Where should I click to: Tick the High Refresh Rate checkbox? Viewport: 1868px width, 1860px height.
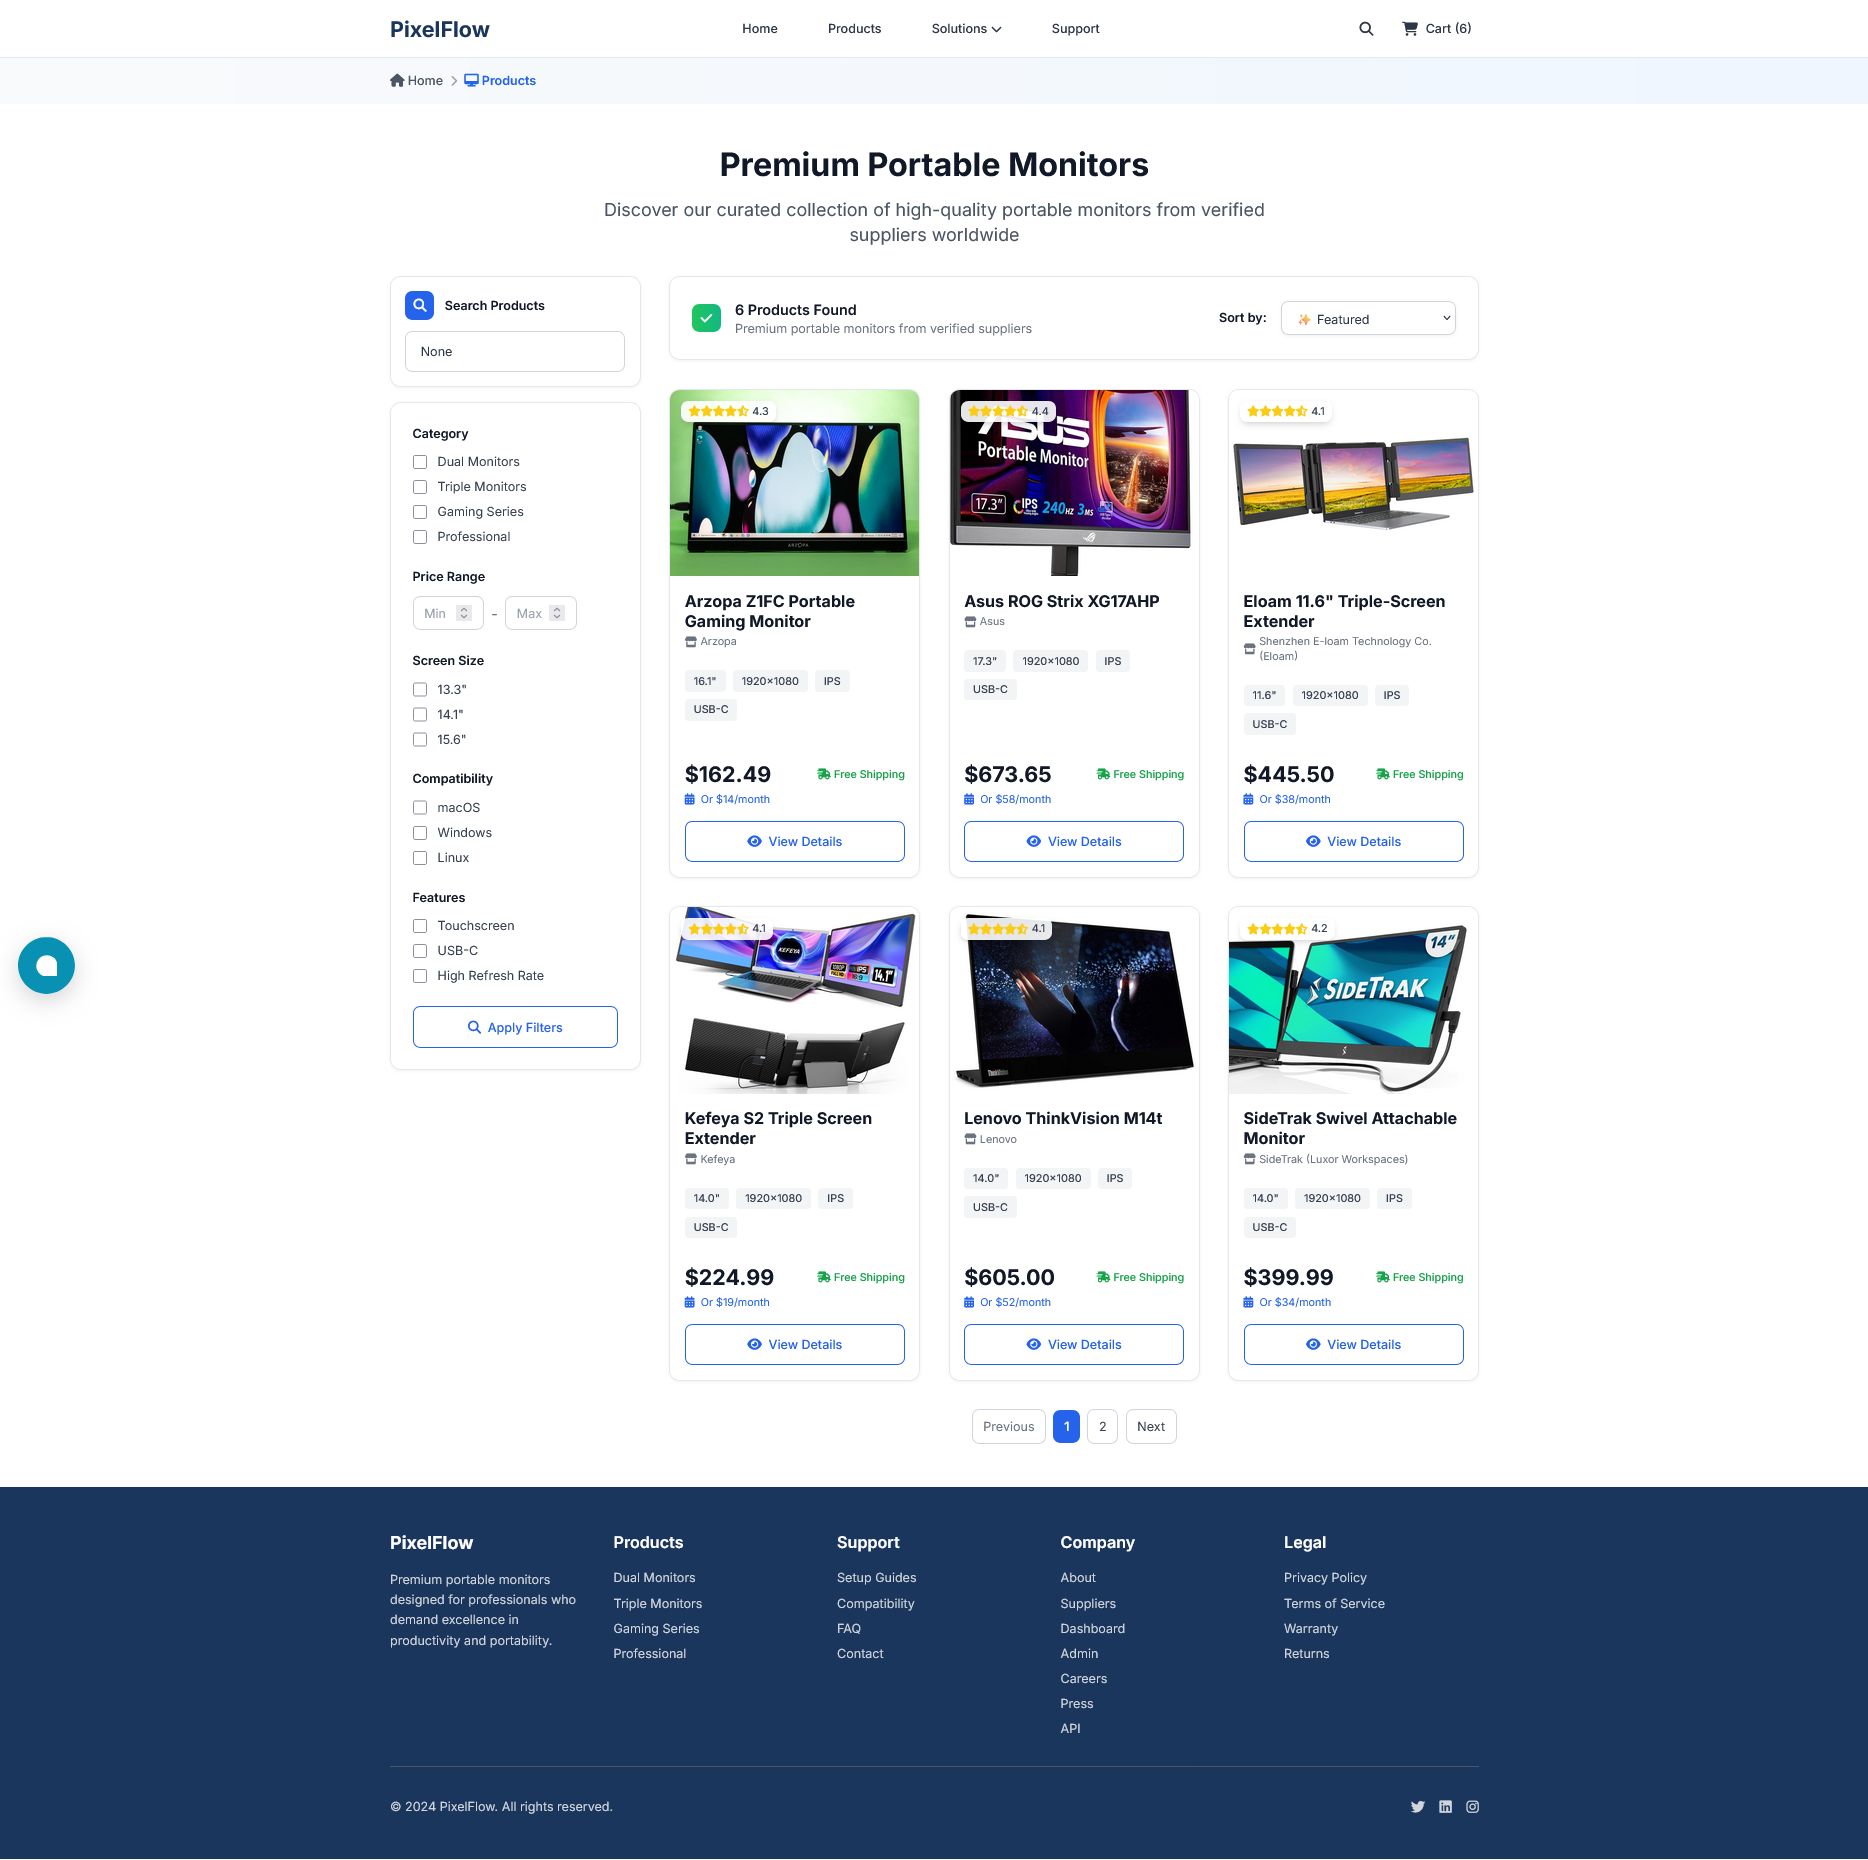click(420, 976)
